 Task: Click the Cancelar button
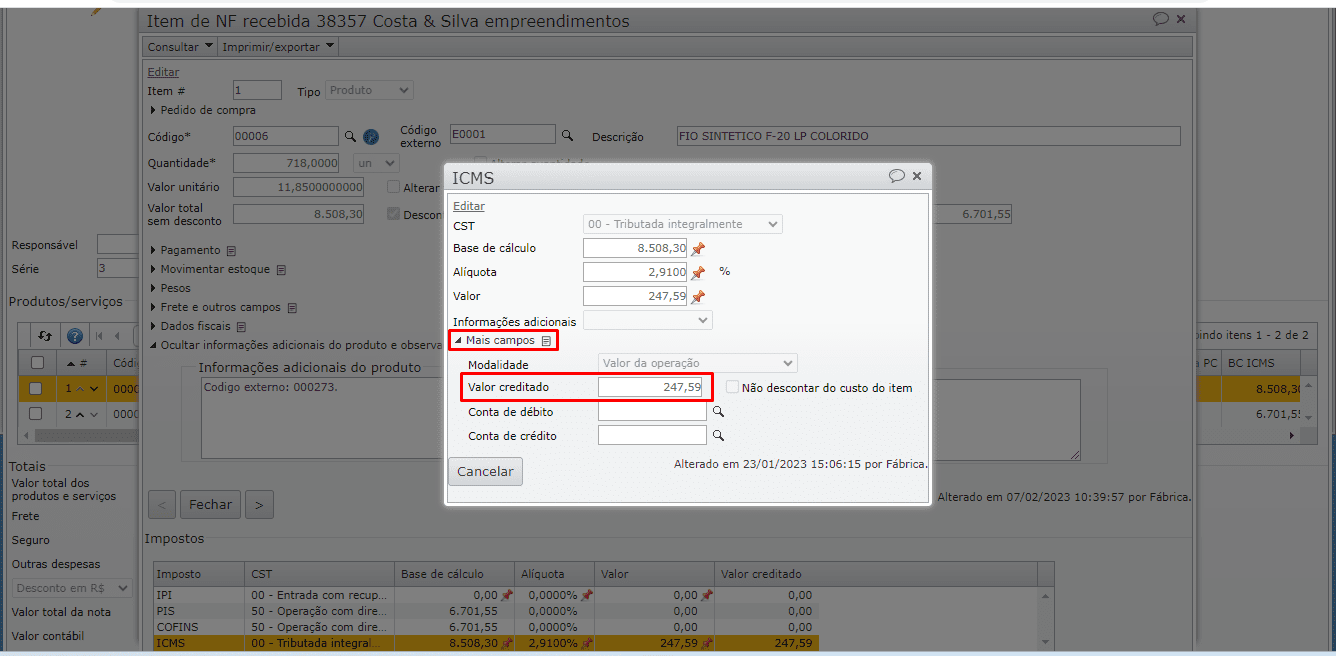(485, 472)
